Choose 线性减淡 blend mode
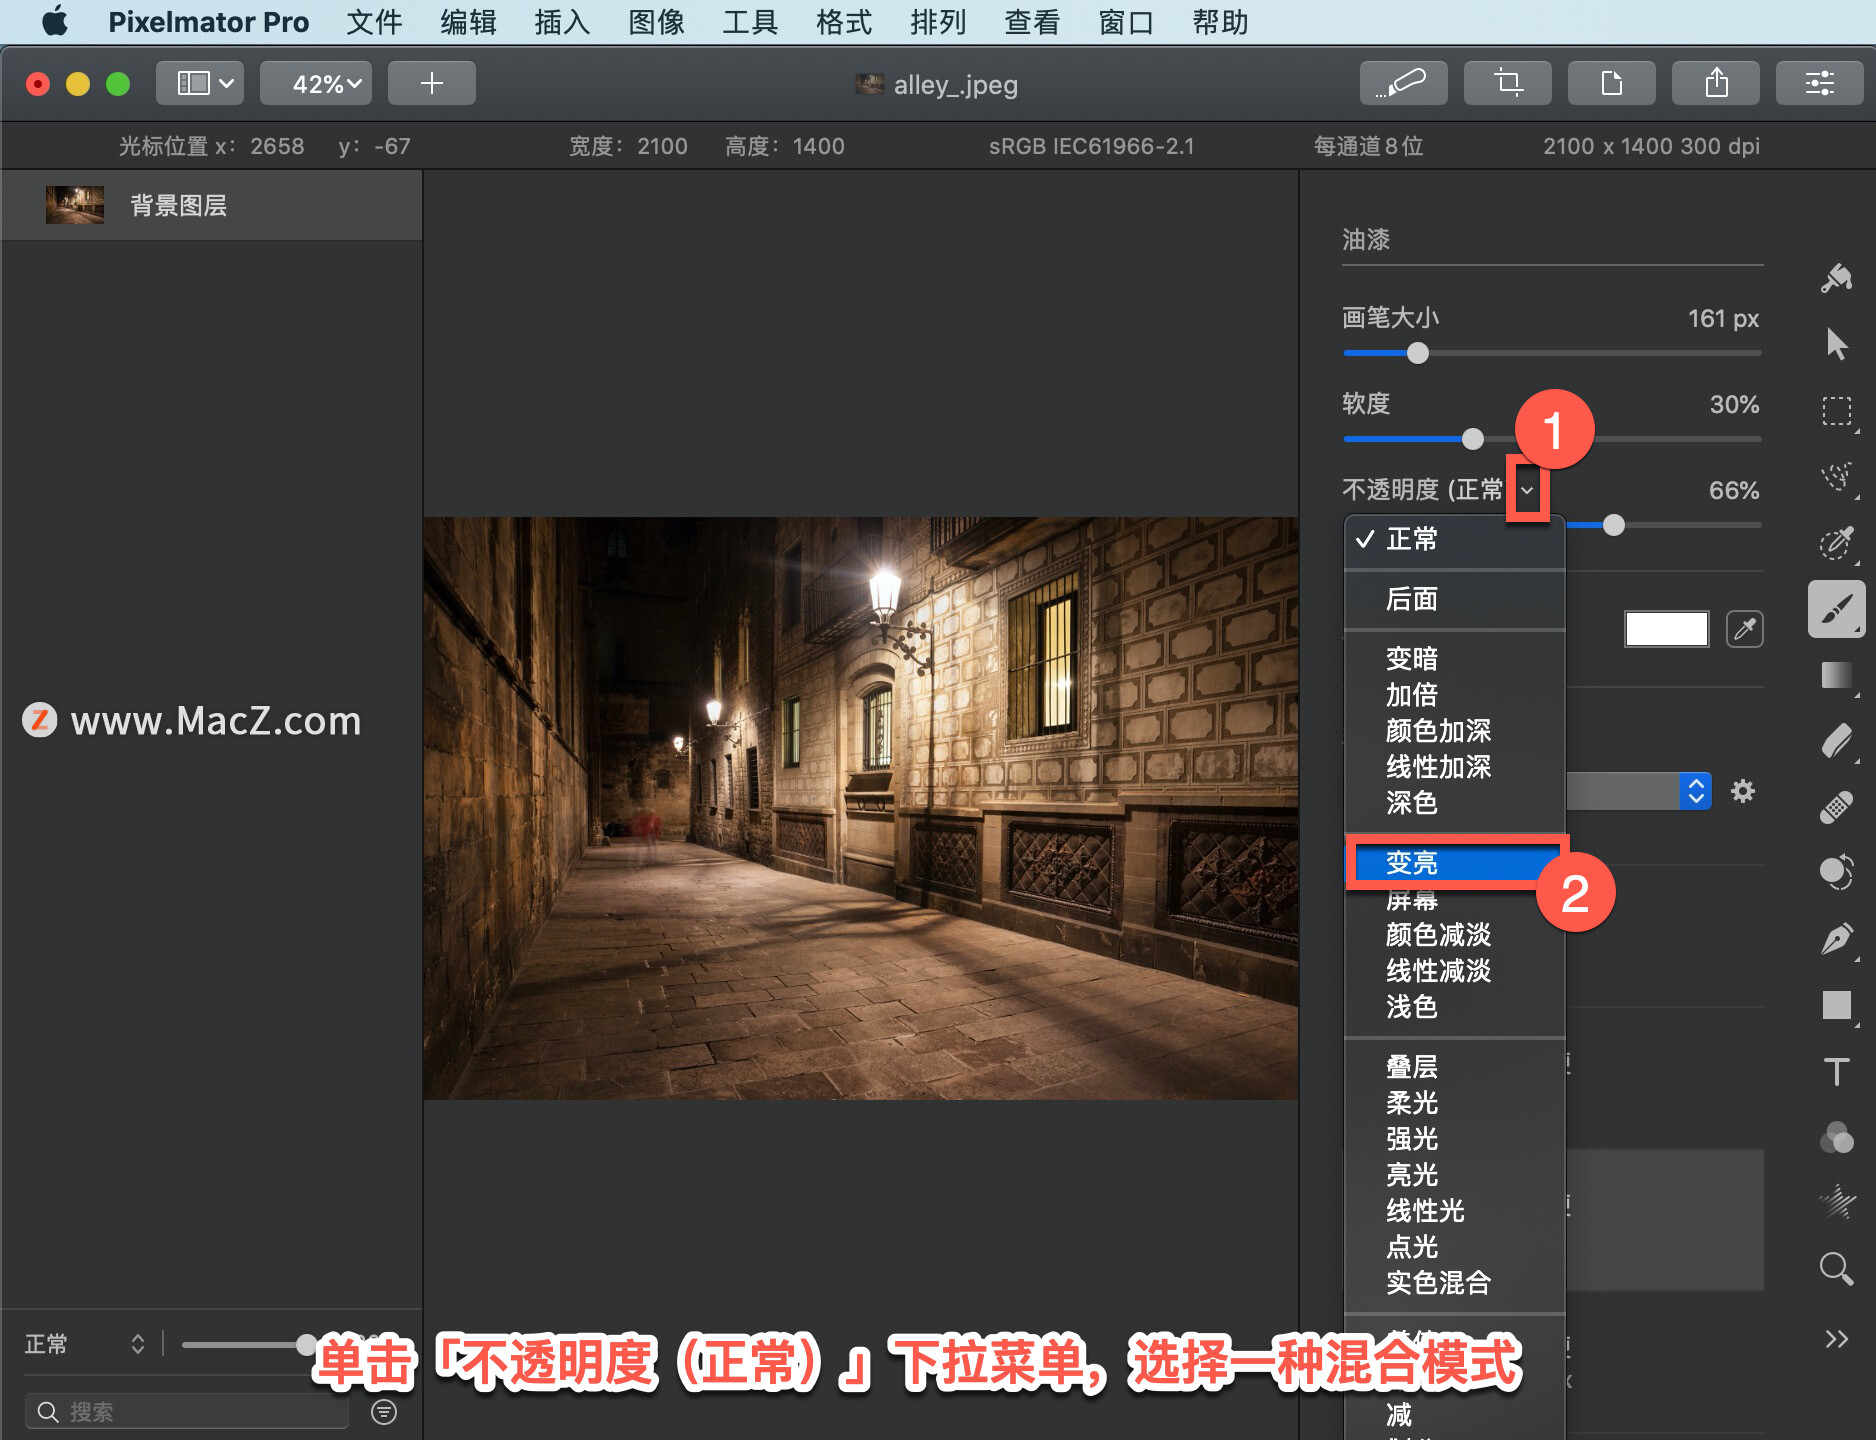 (1455, 971)
